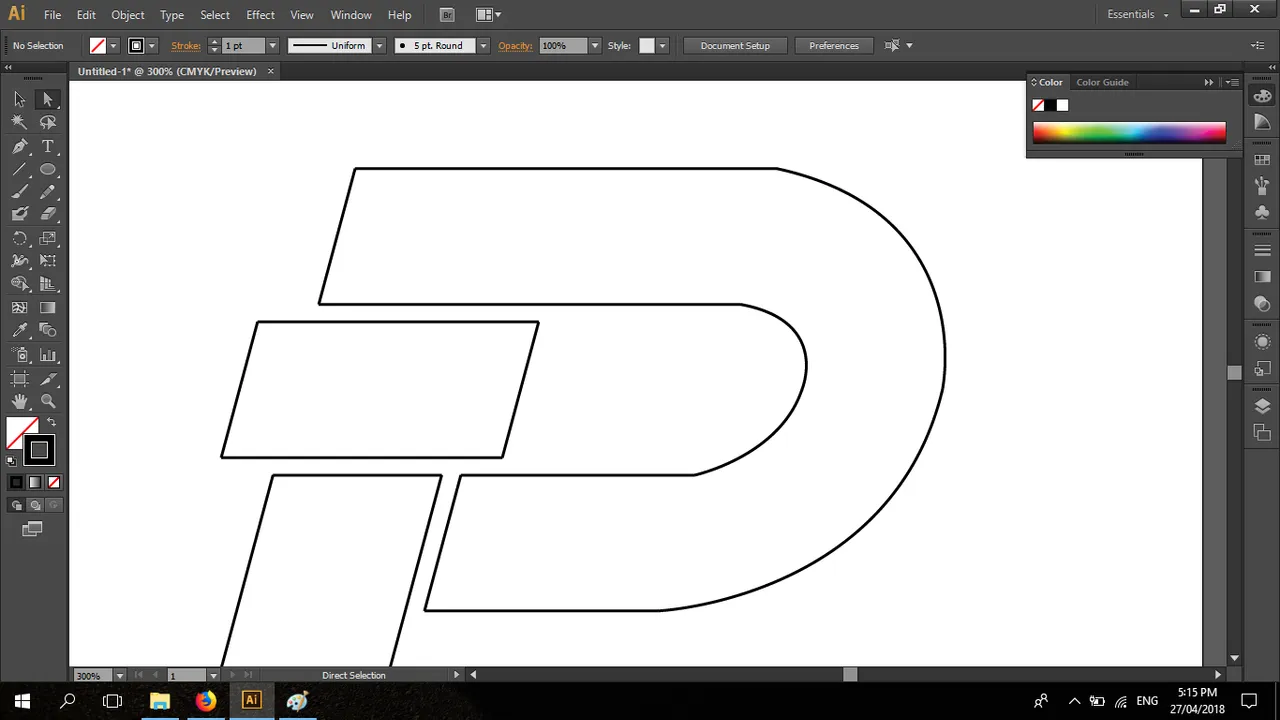Set paint mode to None
The width and height of the screenshot is (1280, 720).
(x=54, y=483)
